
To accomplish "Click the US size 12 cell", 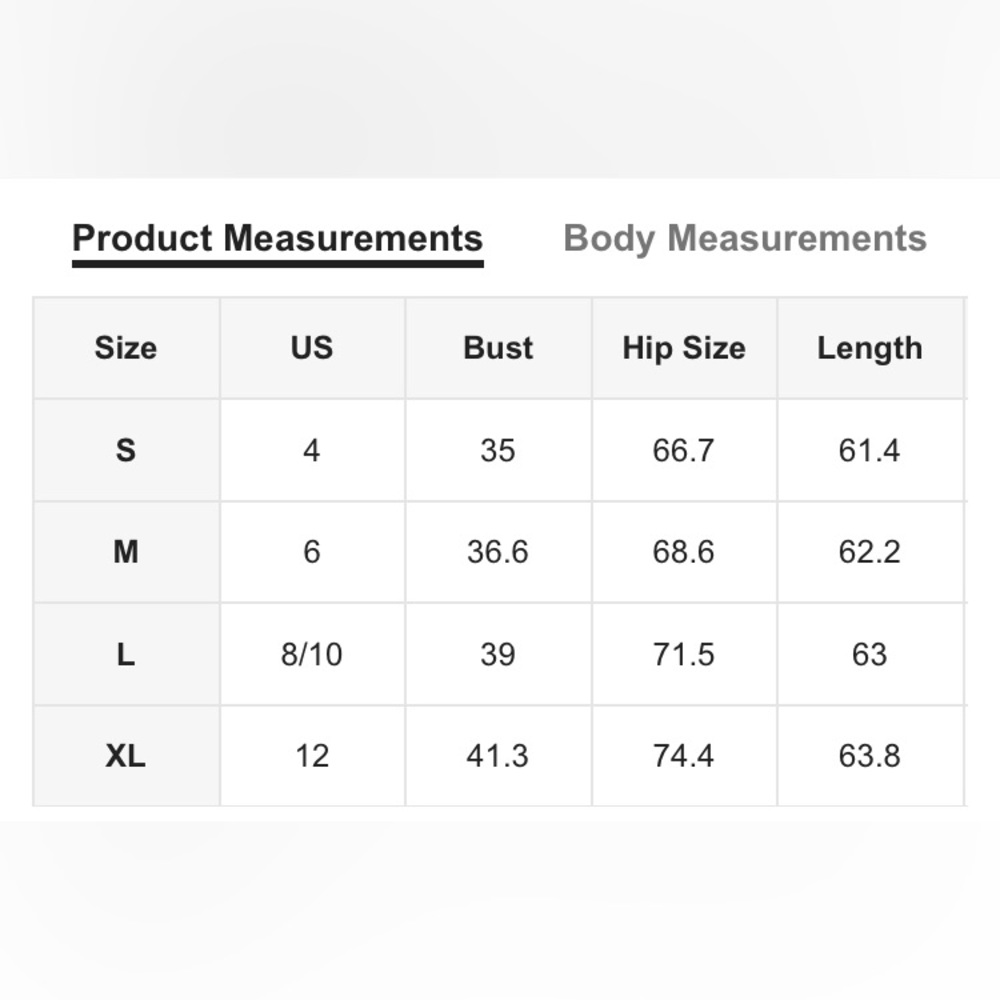I will click(x=312, y=756).
